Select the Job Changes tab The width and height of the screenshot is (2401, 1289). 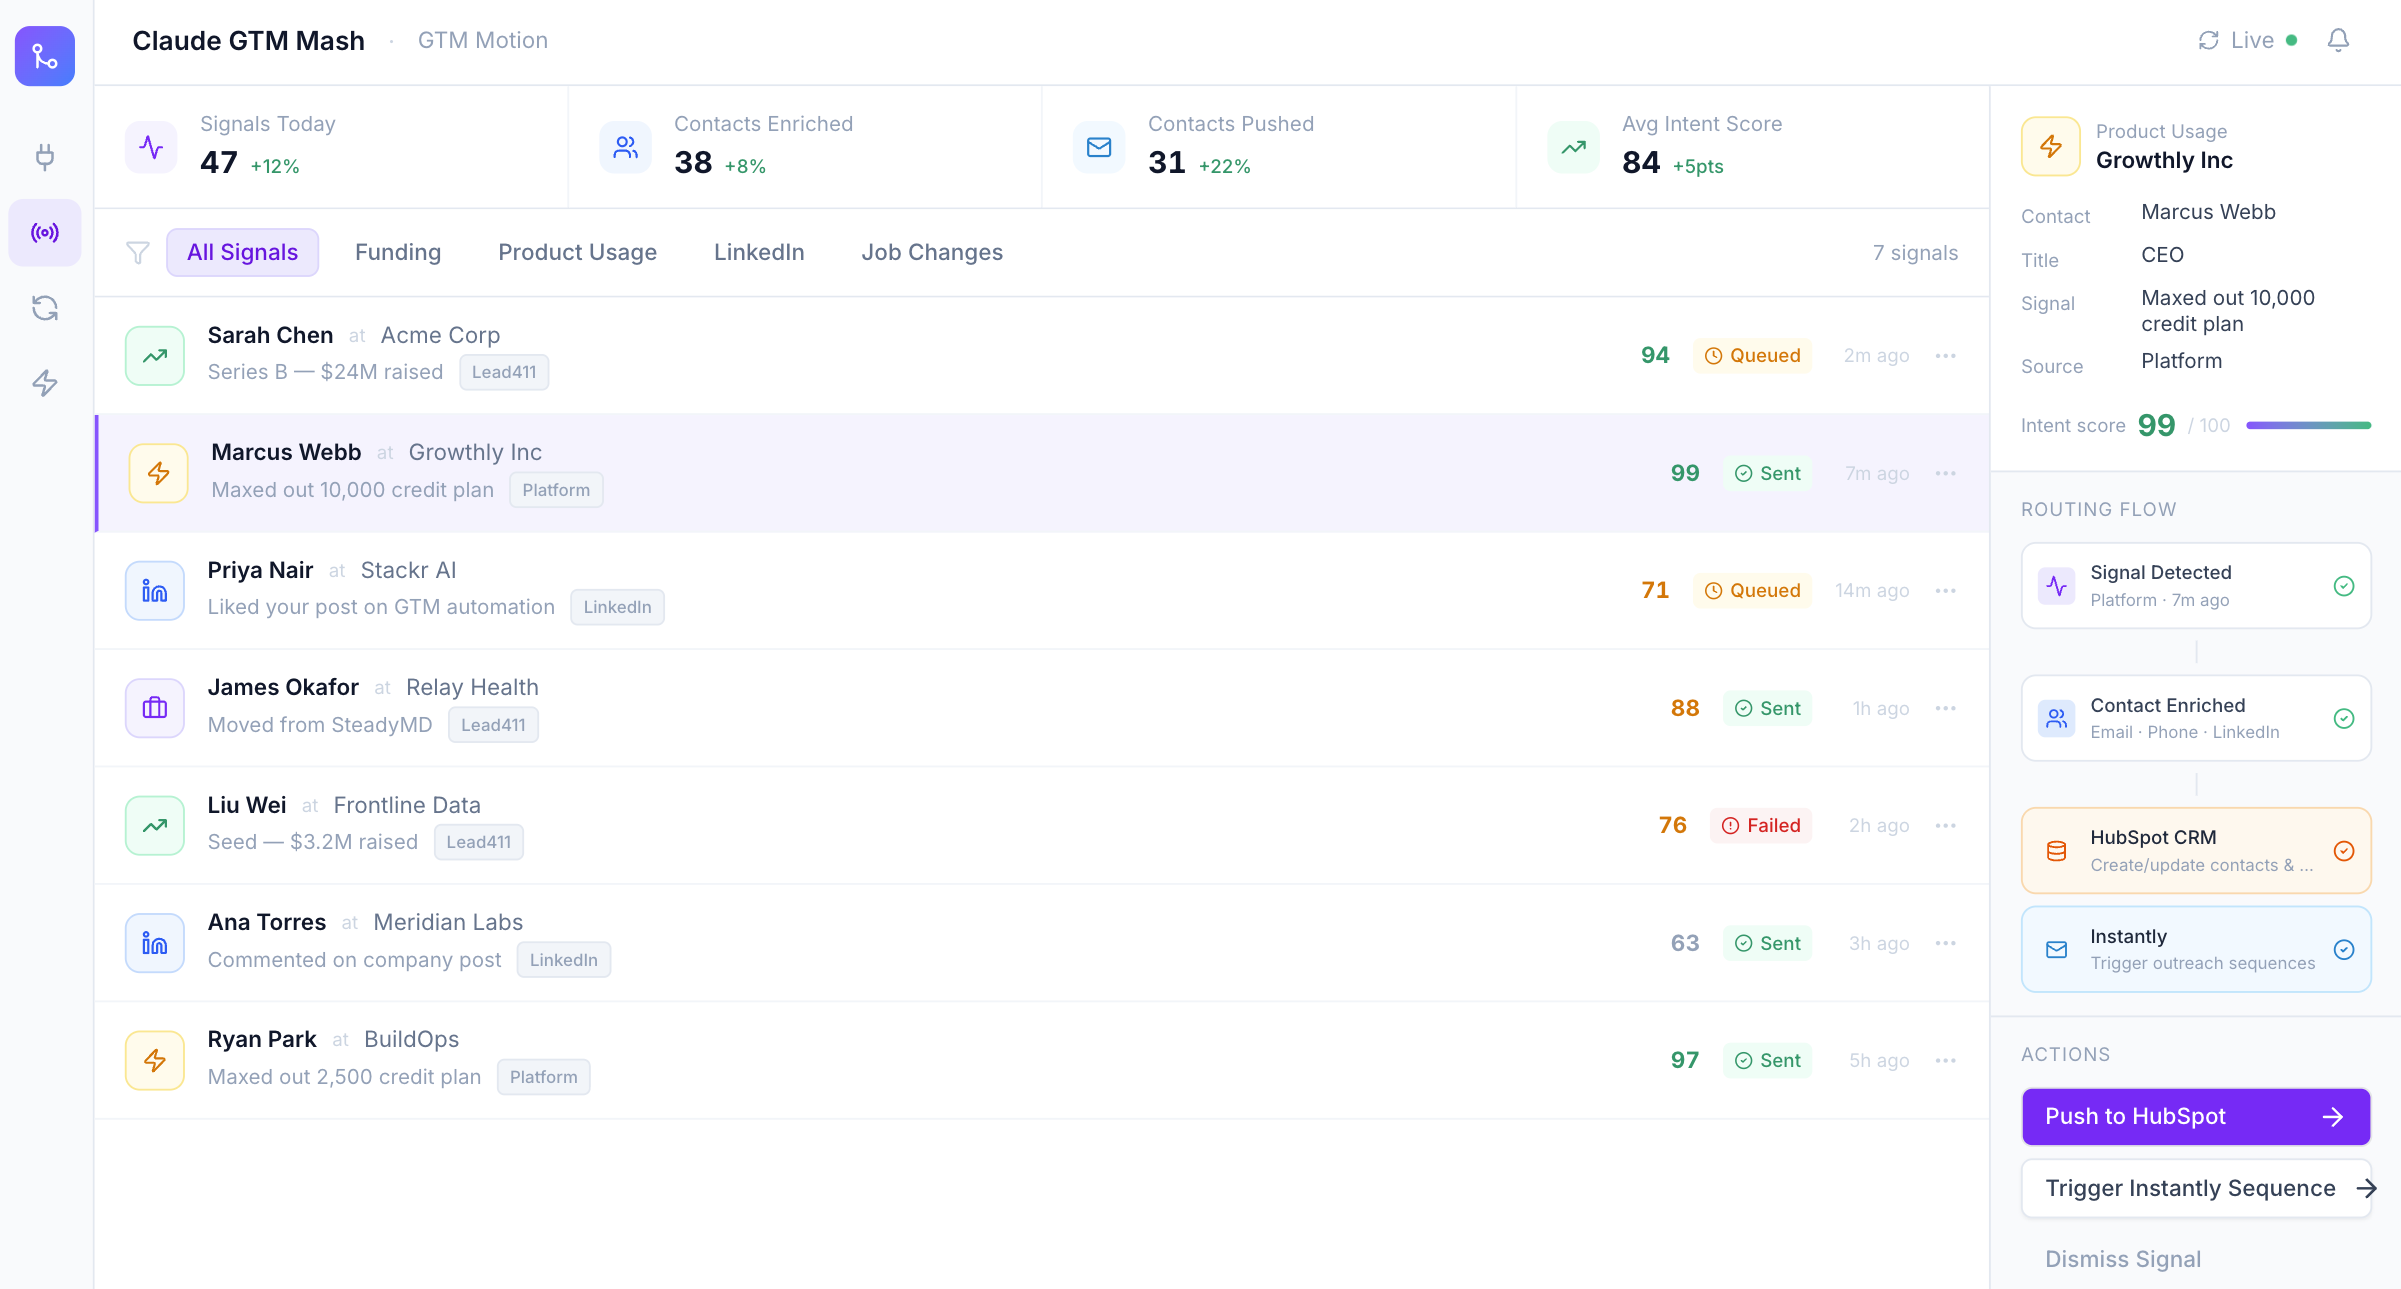[x=931, y=252]
